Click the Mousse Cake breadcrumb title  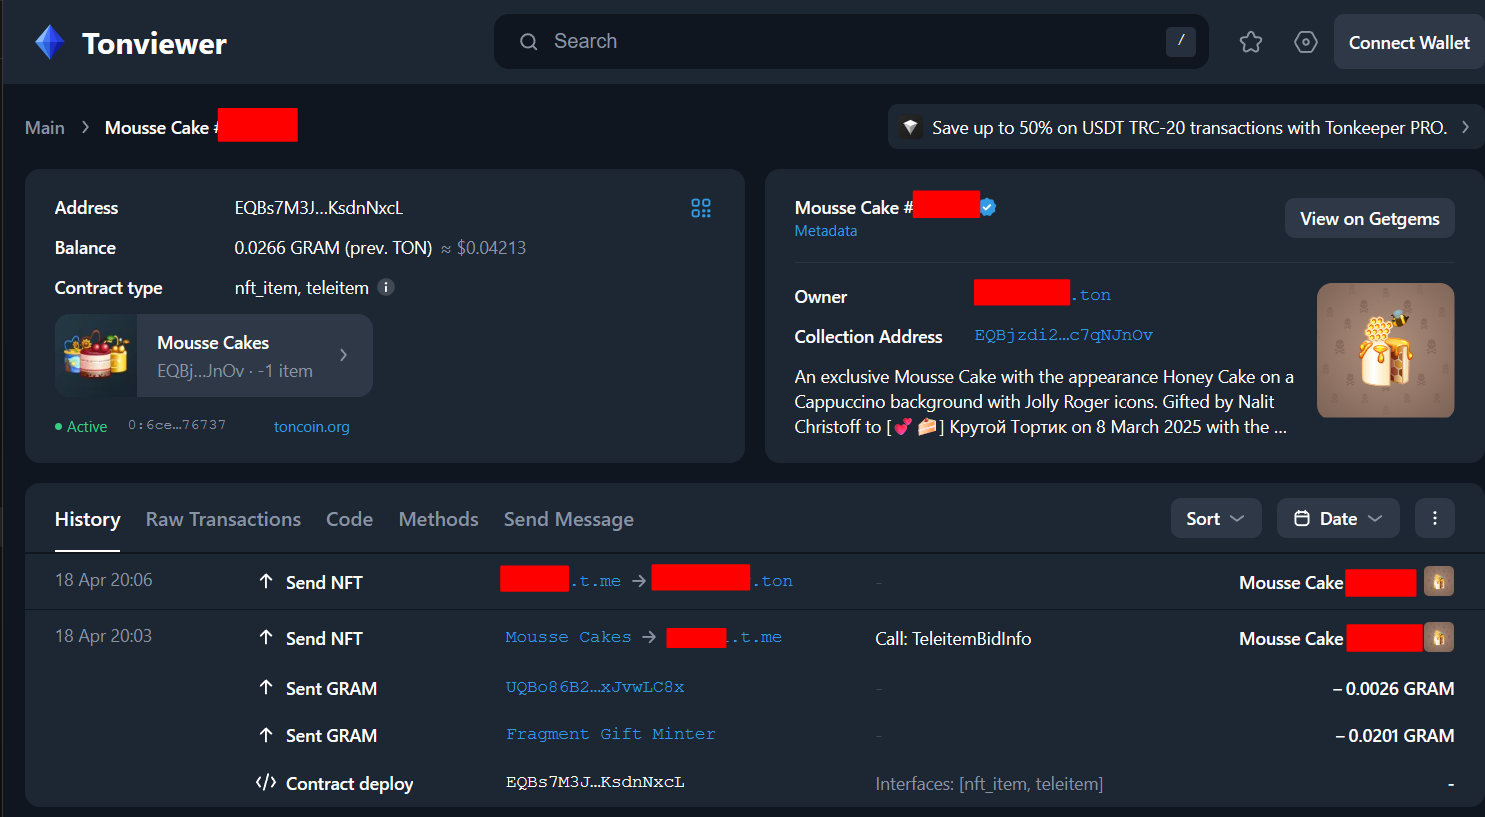[x=201, y=127]
